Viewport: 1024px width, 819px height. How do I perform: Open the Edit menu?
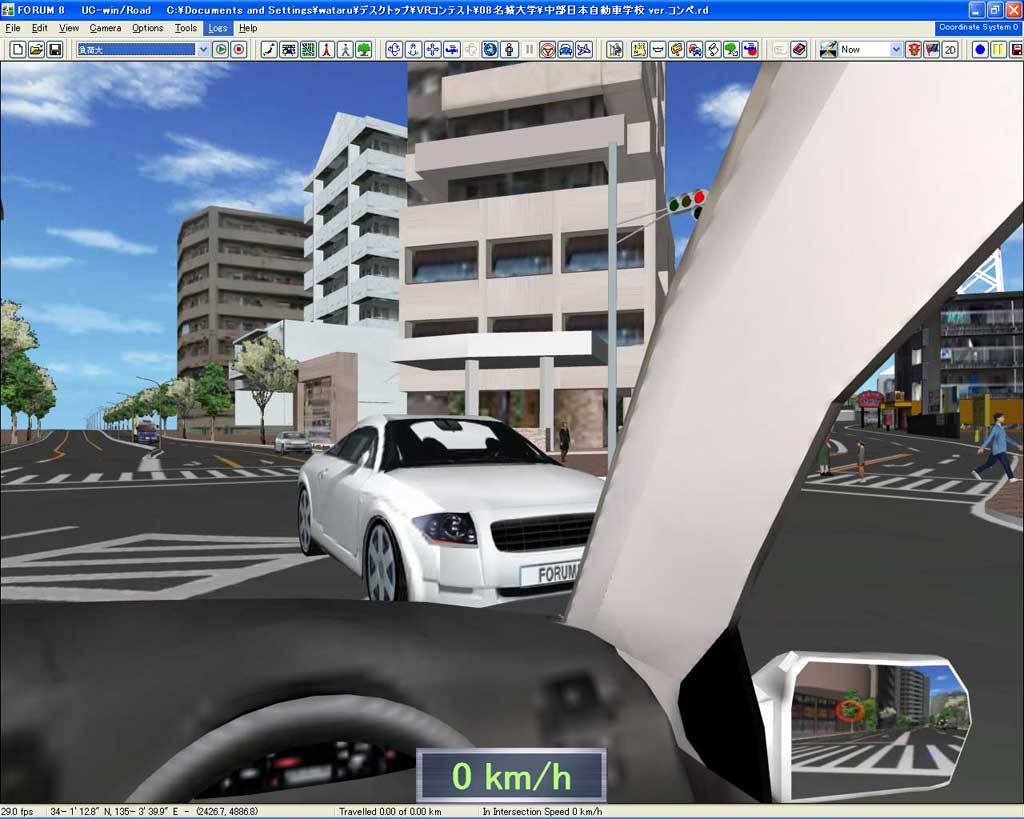click(x=39, y=28)
